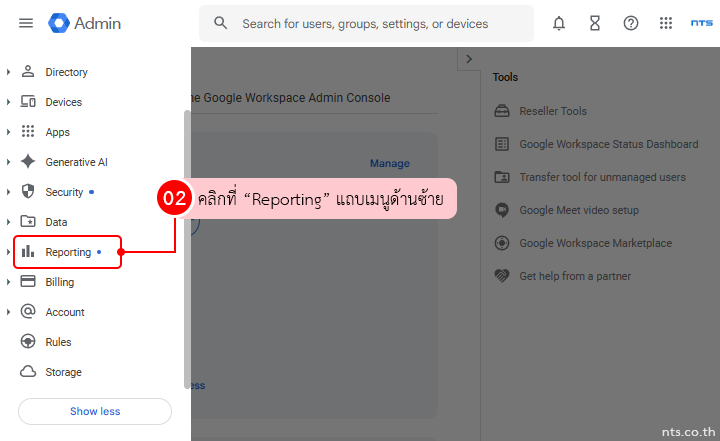Viewport: 720px width, 441px height.
Task: Collapse the Tools side panel chevron
Action: pos(469,60)
